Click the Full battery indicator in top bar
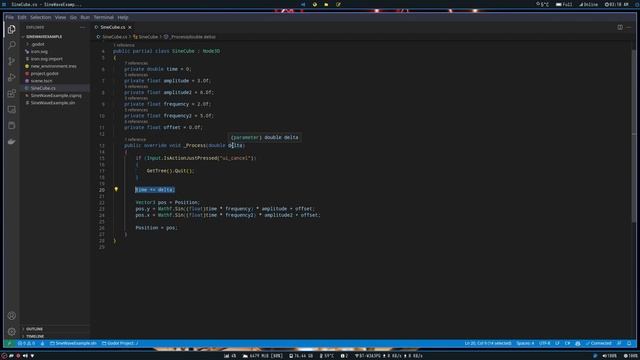The width and height of the screenshot is (640, 360). [x=564, y=4]
